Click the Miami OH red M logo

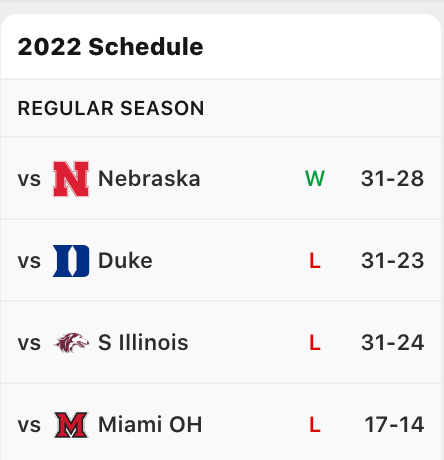click(71, 425)
